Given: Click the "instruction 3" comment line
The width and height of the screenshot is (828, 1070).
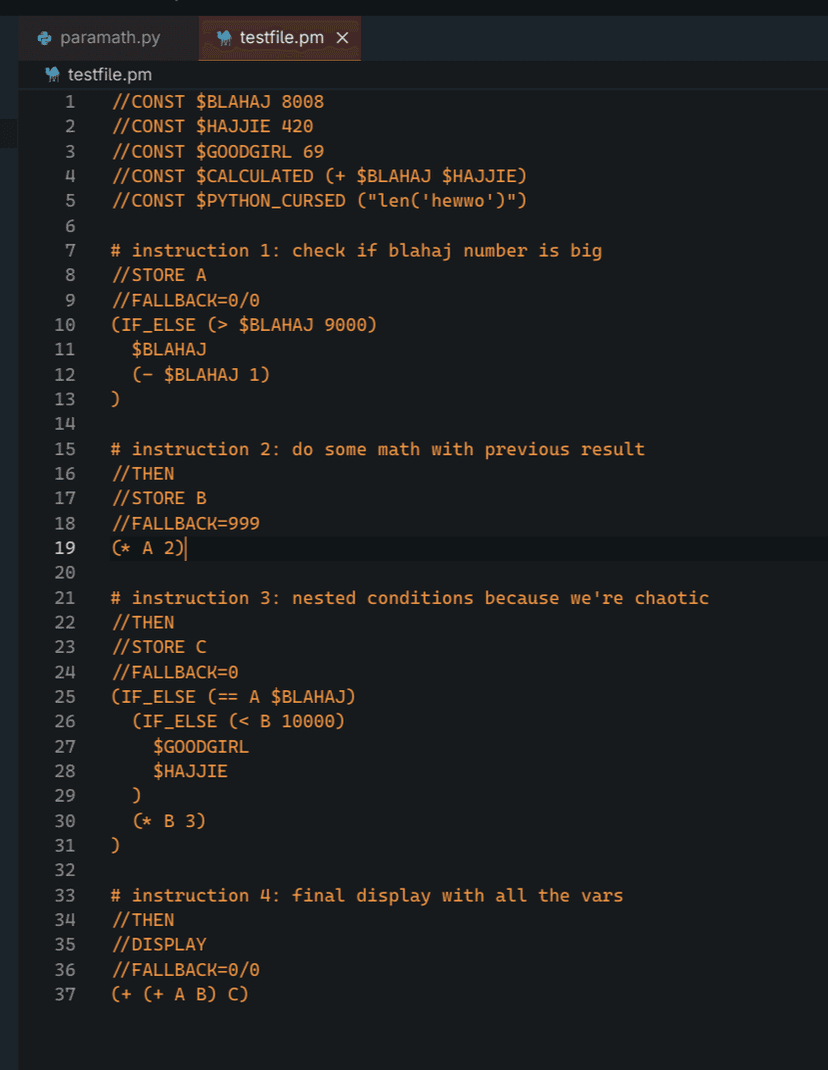Looking at the screenshot, I should [410, 597].
